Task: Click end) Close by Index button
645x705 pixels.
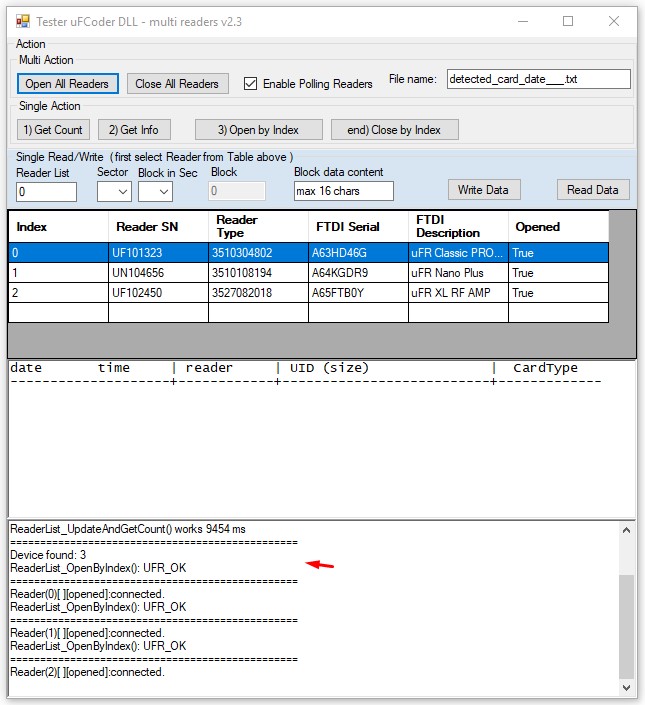Action: (x=393, y=130)
